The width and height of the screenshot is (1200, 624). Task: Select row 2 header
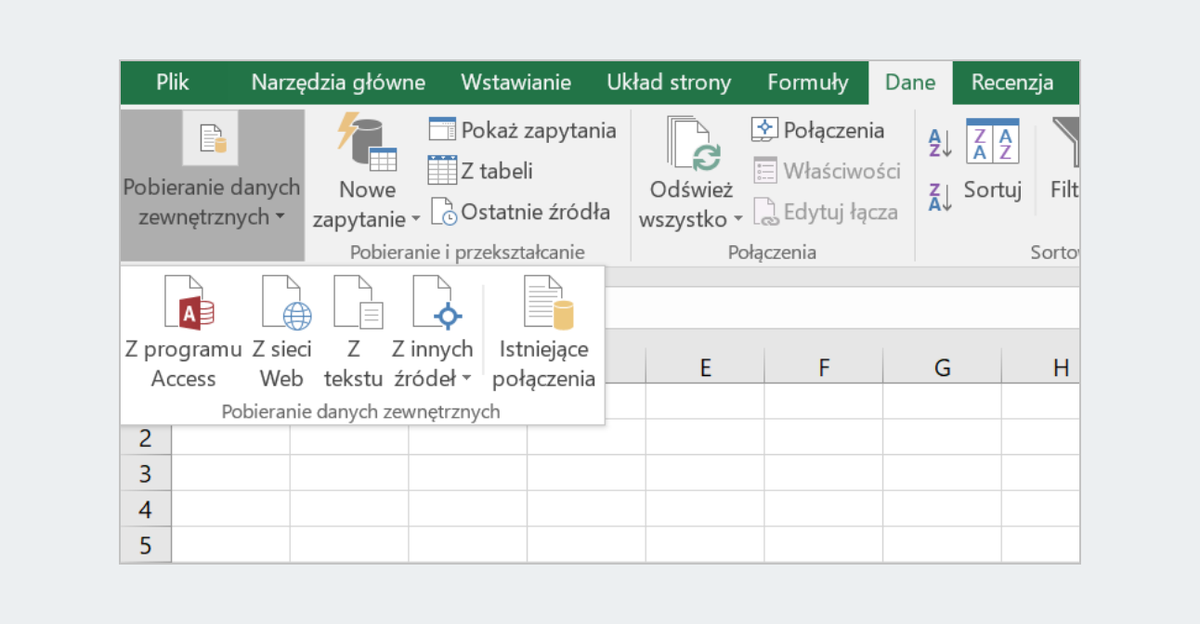[146, 438]
